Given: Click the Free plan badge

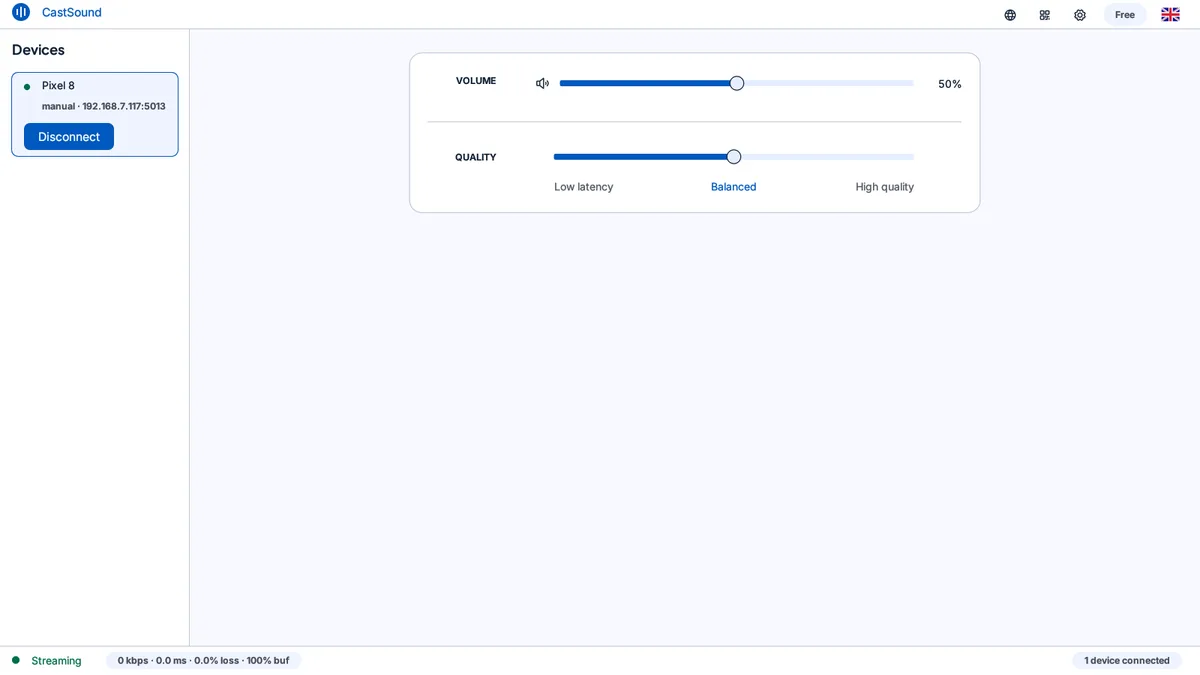Looking at the screenshot, I should click(x=1125, y=15).
